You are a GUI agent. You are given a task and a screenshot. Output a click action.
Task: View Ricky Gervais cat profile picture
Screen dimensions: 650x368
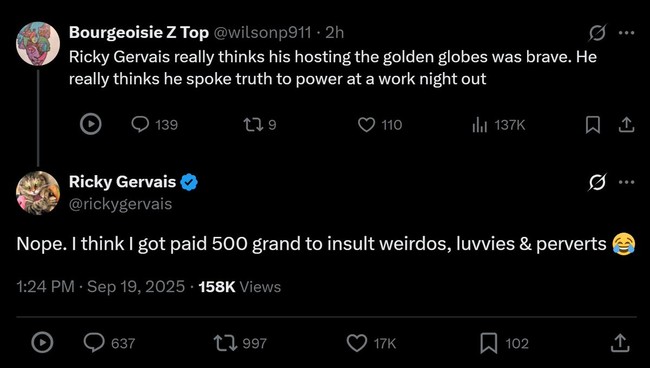pos(38,193)
